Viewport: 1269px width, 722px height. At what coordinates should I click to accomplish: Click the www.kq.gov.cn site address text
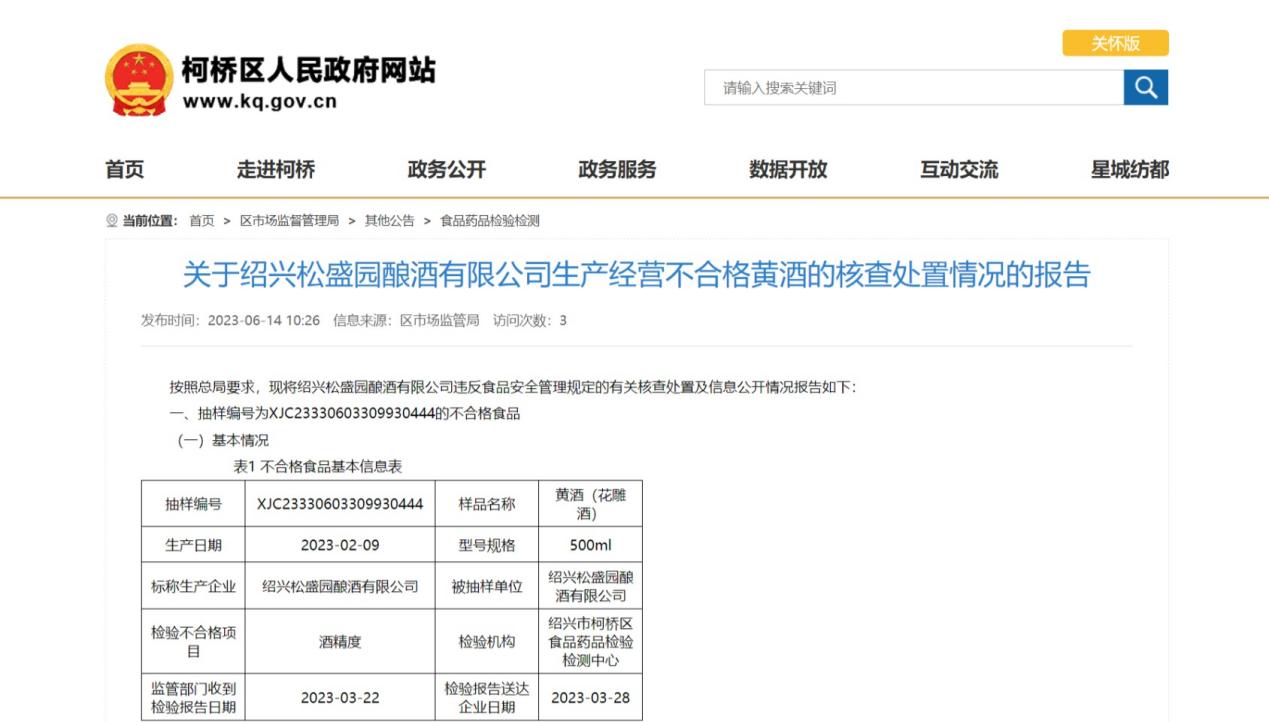(x=260, y=101)
